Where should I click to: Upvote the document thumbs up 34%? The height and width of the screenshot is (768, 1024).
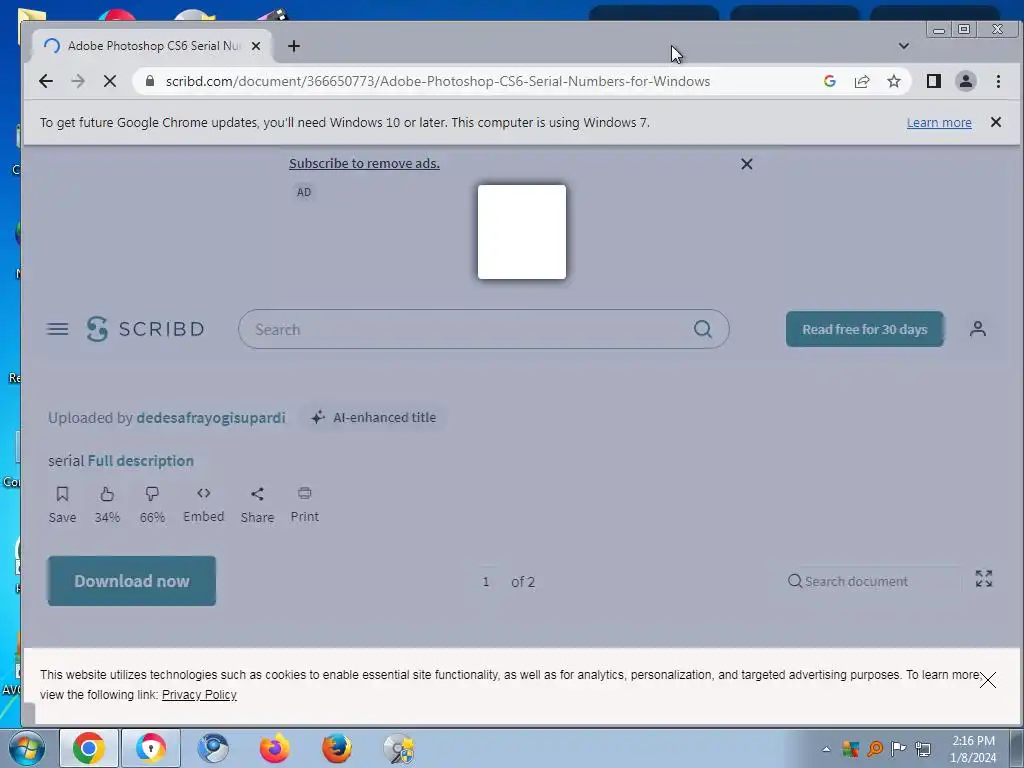coord(107,504)
